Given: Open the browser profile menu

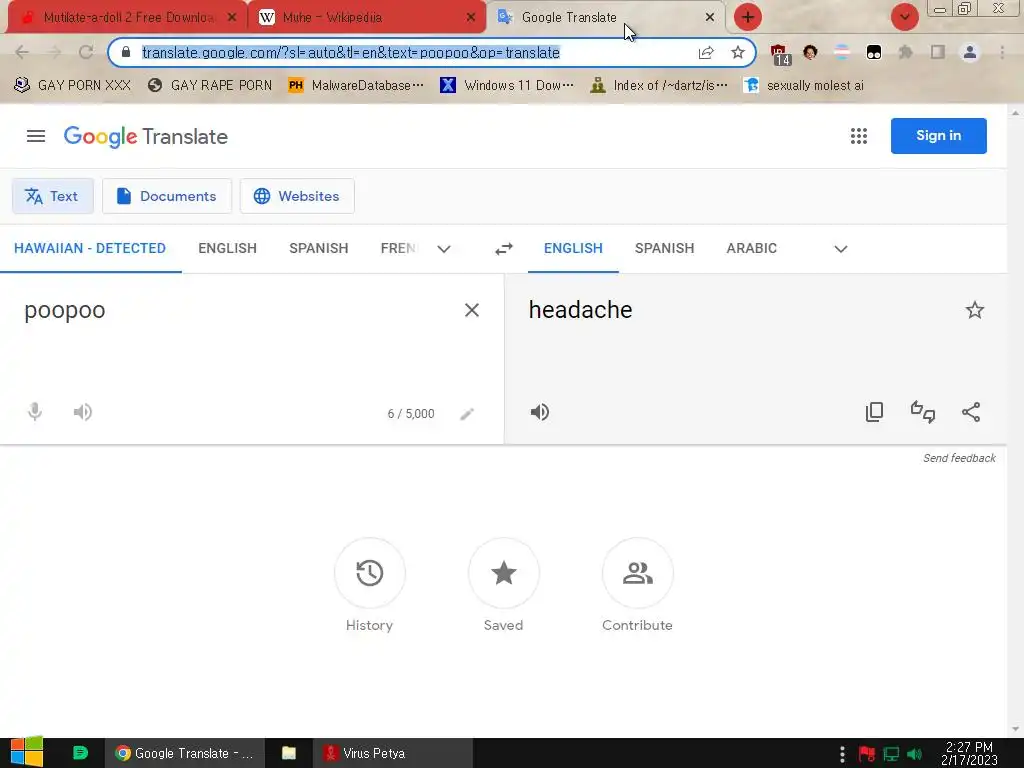Looking at the screenshot, I should [x=970, y=52].
